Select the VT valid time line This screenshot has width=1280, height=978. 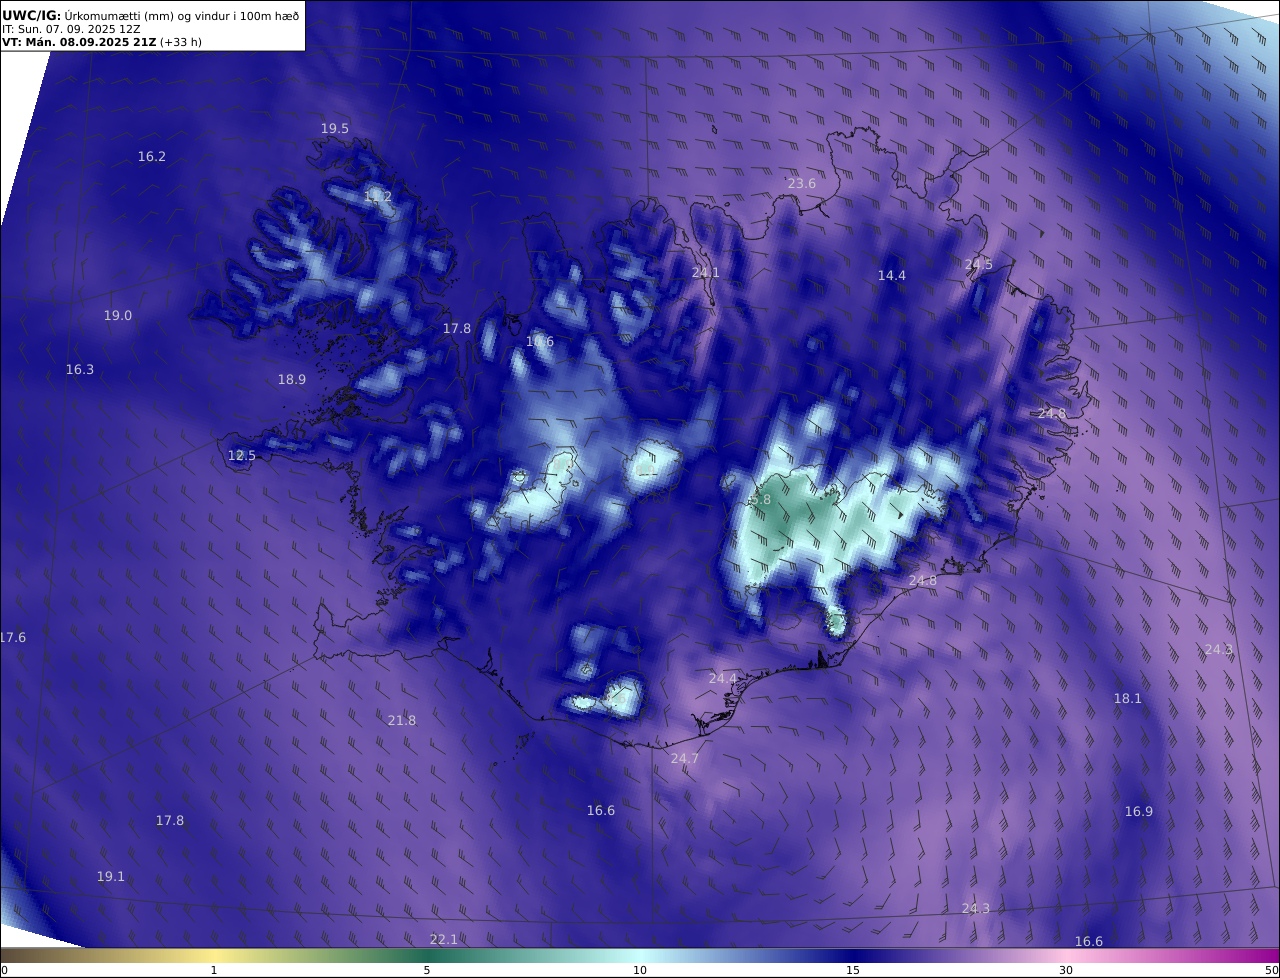click(x=102, y=42)
